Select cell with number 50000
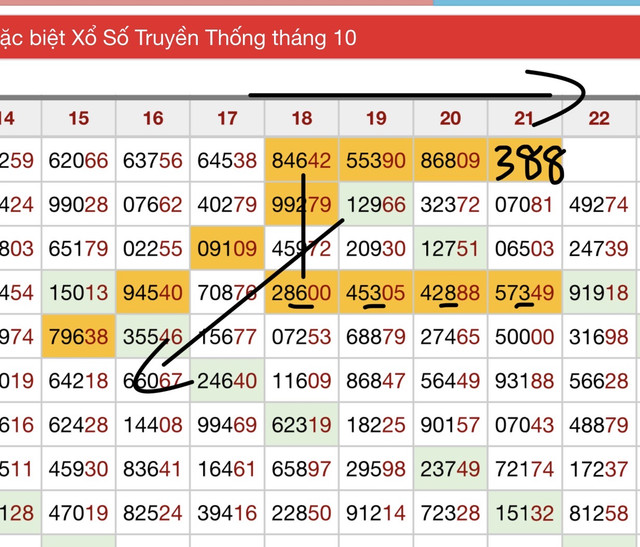The image size is (640, 547). coord(524,336)
